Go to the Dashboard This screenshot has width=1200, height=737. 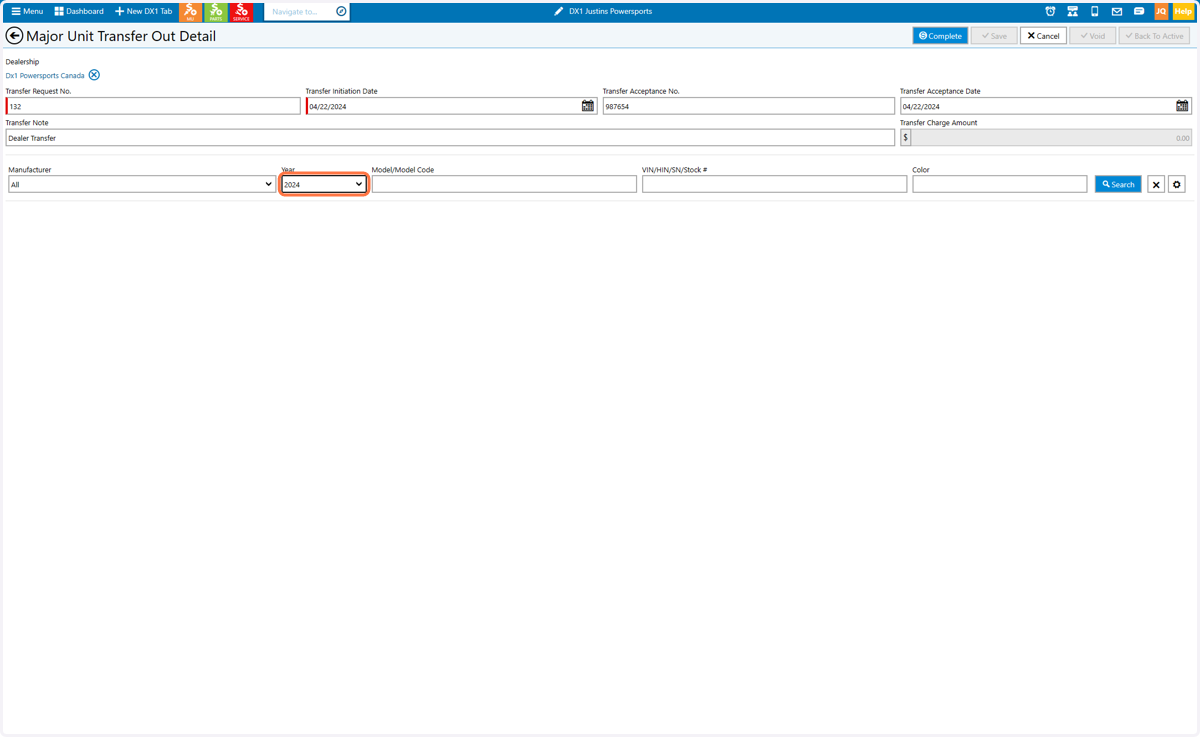coord(79,11)
